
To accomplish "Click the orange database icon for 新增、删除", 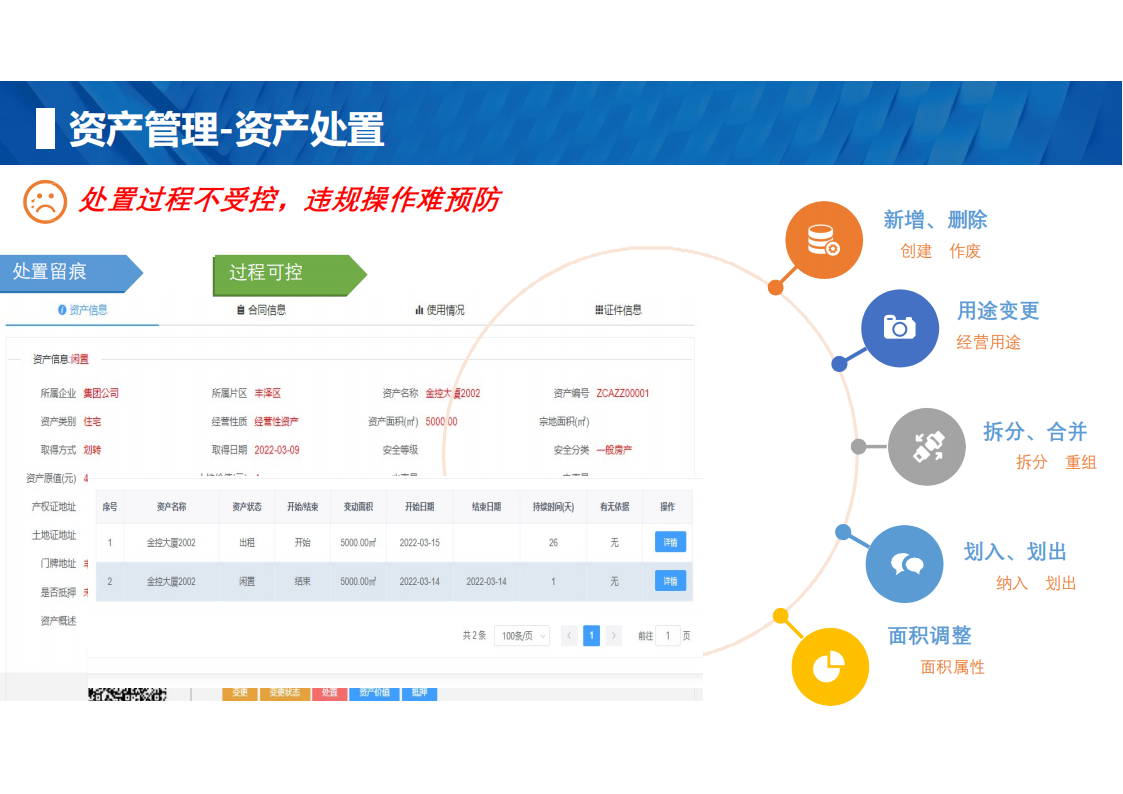I will click(x=824, y=240).
